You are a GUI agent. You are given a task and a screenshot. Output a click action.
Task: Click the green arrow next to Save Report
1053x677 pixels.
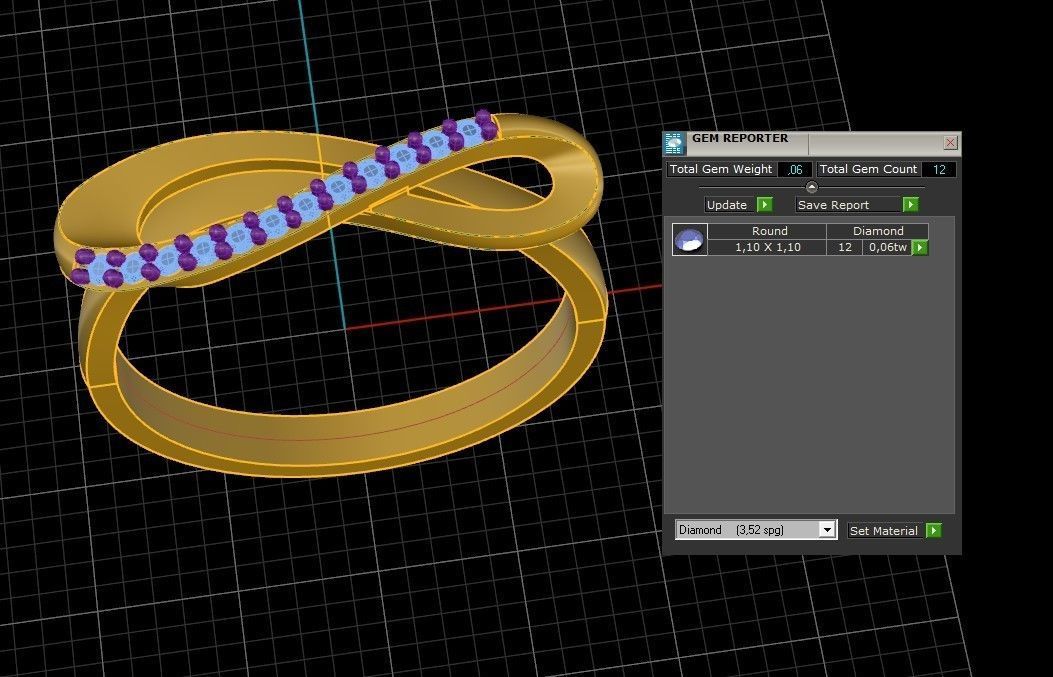[911, 204]
